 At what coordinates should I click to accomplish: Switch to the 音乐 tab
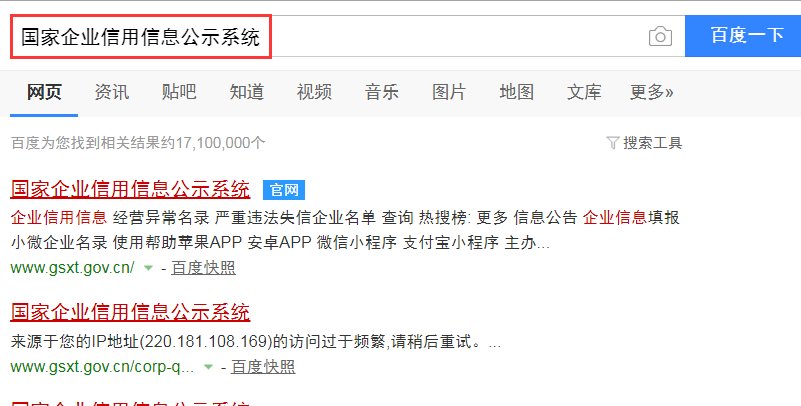(382, 92)
